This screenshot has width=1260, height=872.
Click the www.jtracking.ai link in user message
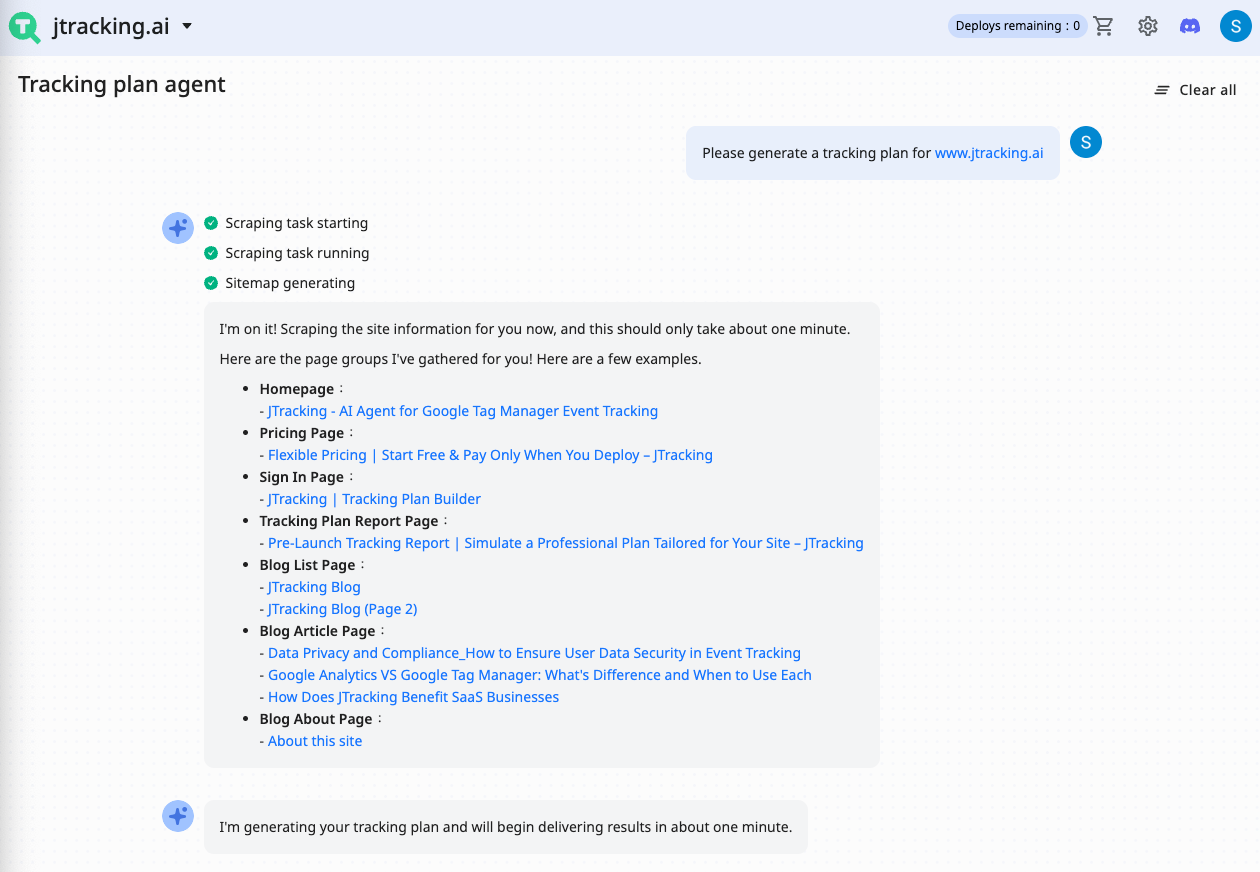pos(989,153)
